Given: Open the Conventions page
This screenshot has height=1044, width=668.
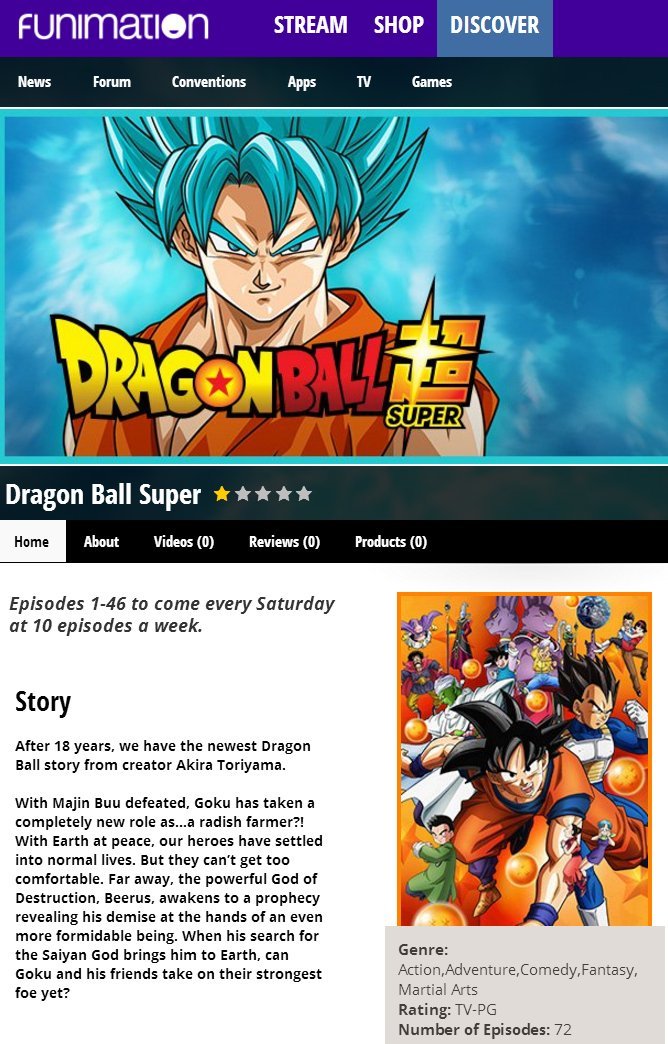Looking at the screenshot, I should (x=209, y=82).
